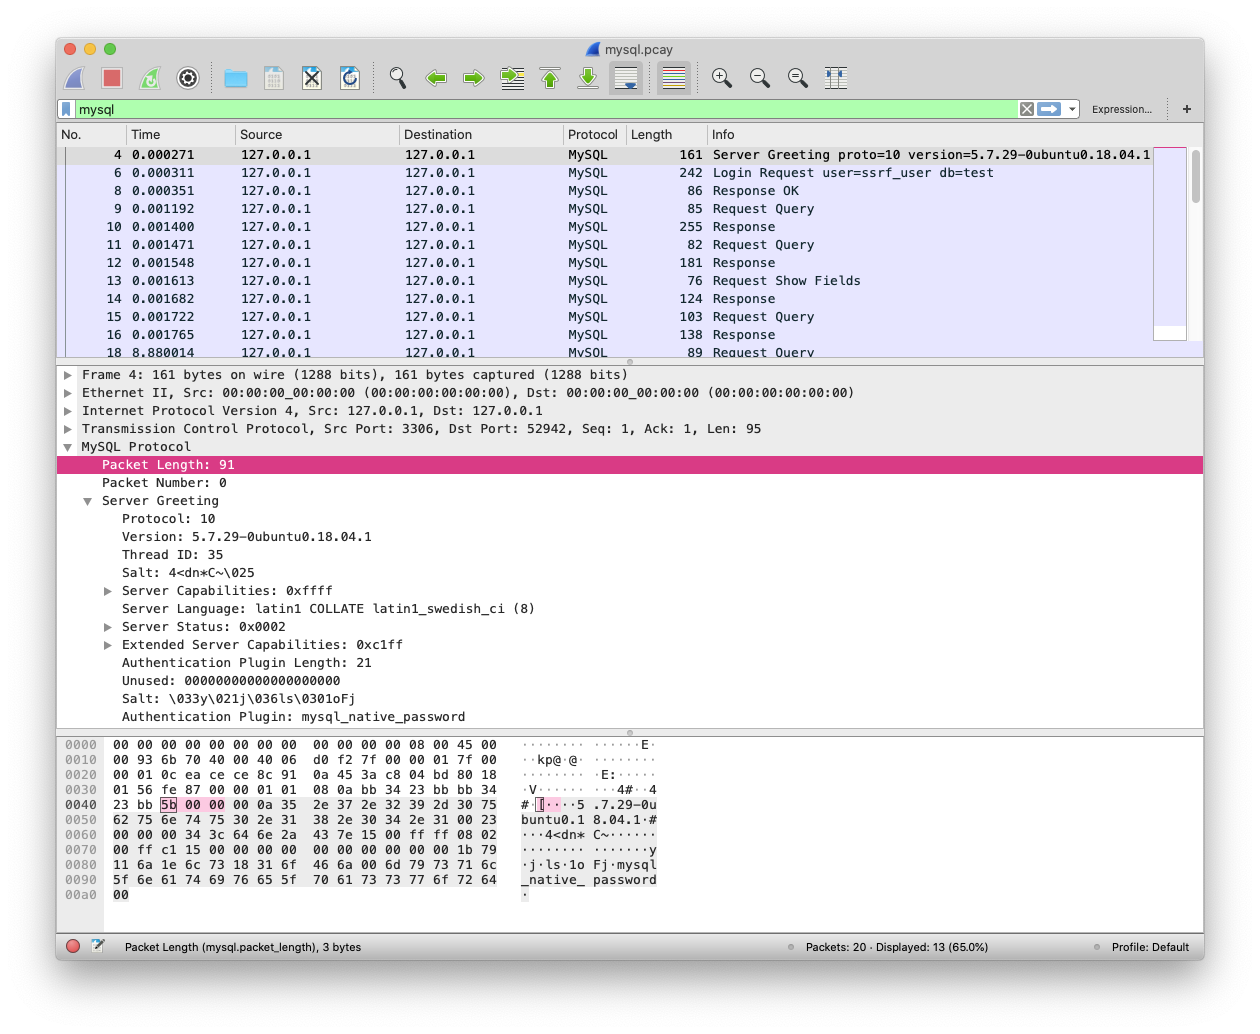Open a capture file
The image size is (1260, 1034).
[x=236, y=78]
